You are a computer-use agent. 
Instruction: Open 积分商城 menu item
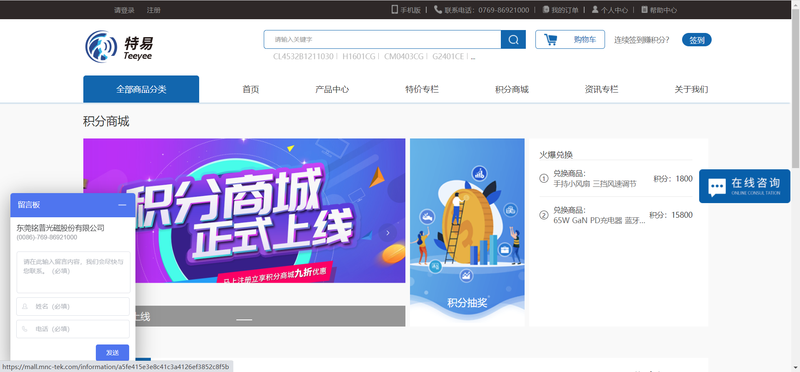(x=512, y=90)
